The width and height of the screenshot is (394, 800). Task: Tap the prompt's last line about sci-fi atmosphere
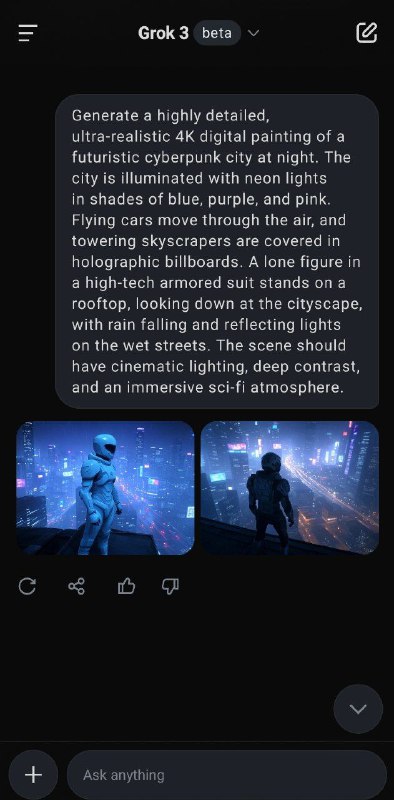208,387
